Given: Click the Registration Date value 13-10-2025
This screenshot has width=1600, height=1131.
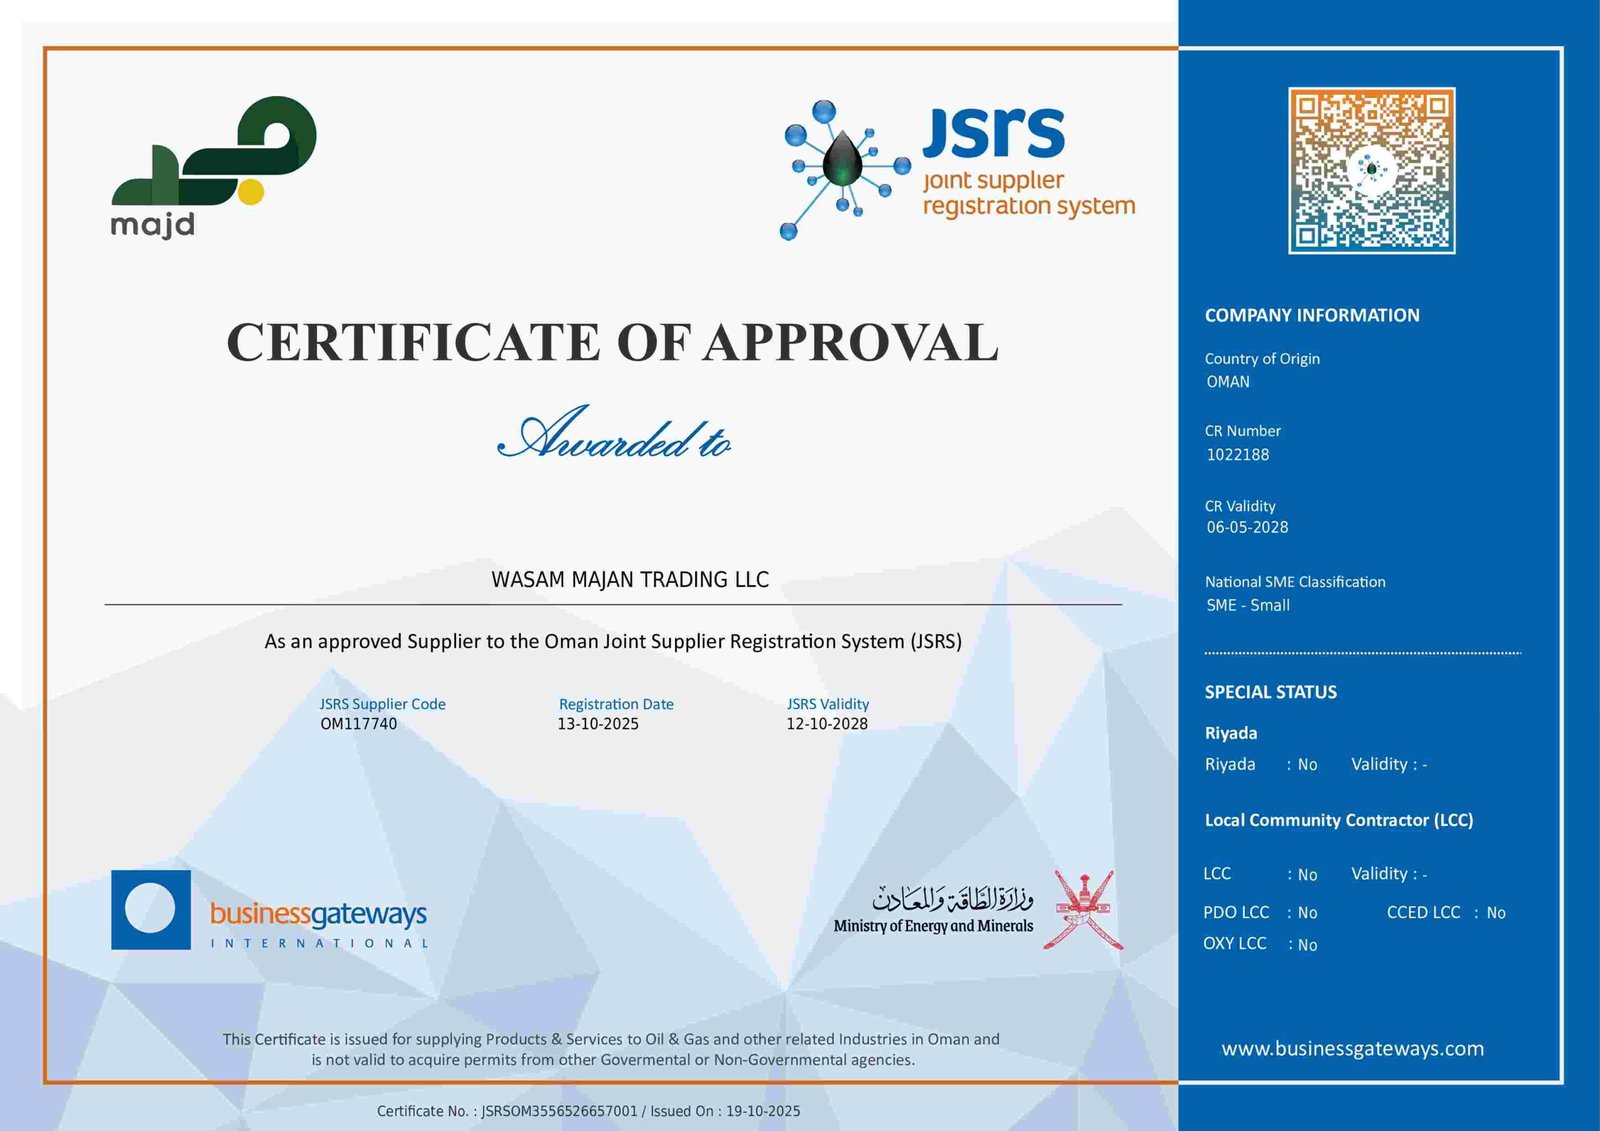Looking at the screenshot, I should click(598, 724).
